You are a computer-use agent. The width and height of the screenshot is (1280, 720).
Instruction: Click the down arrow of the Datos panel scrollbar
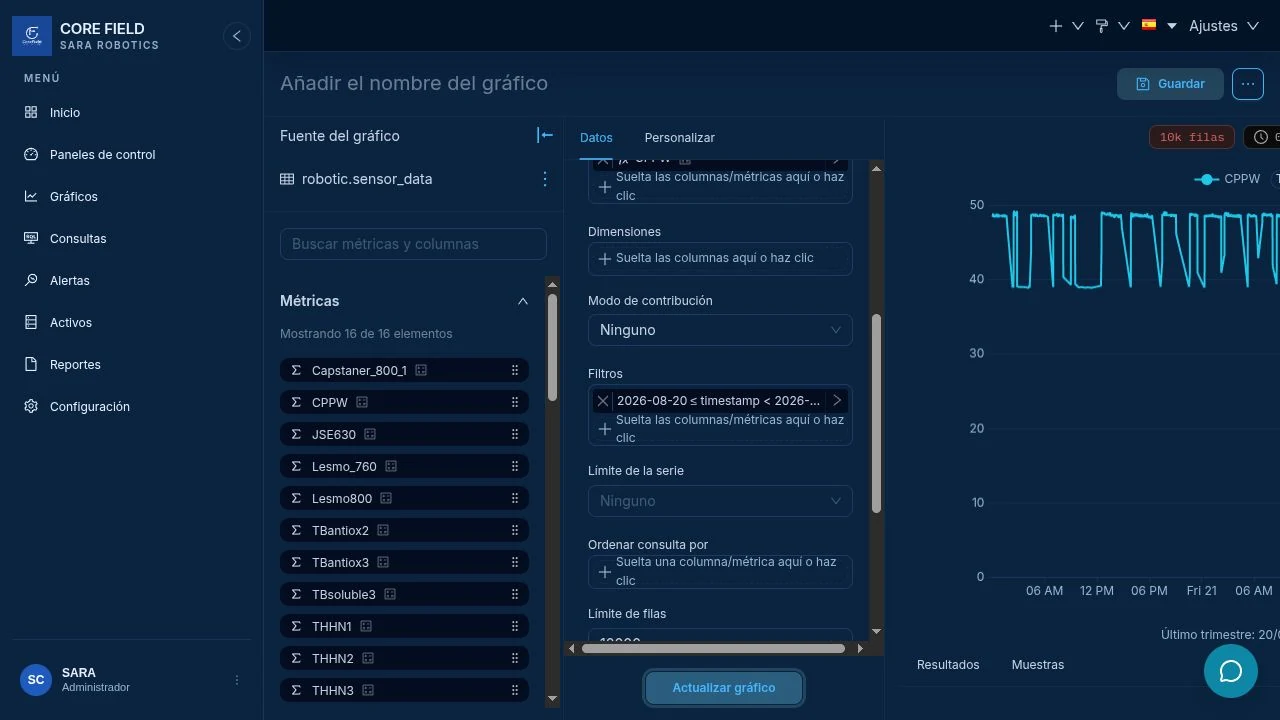click(877, 632)
